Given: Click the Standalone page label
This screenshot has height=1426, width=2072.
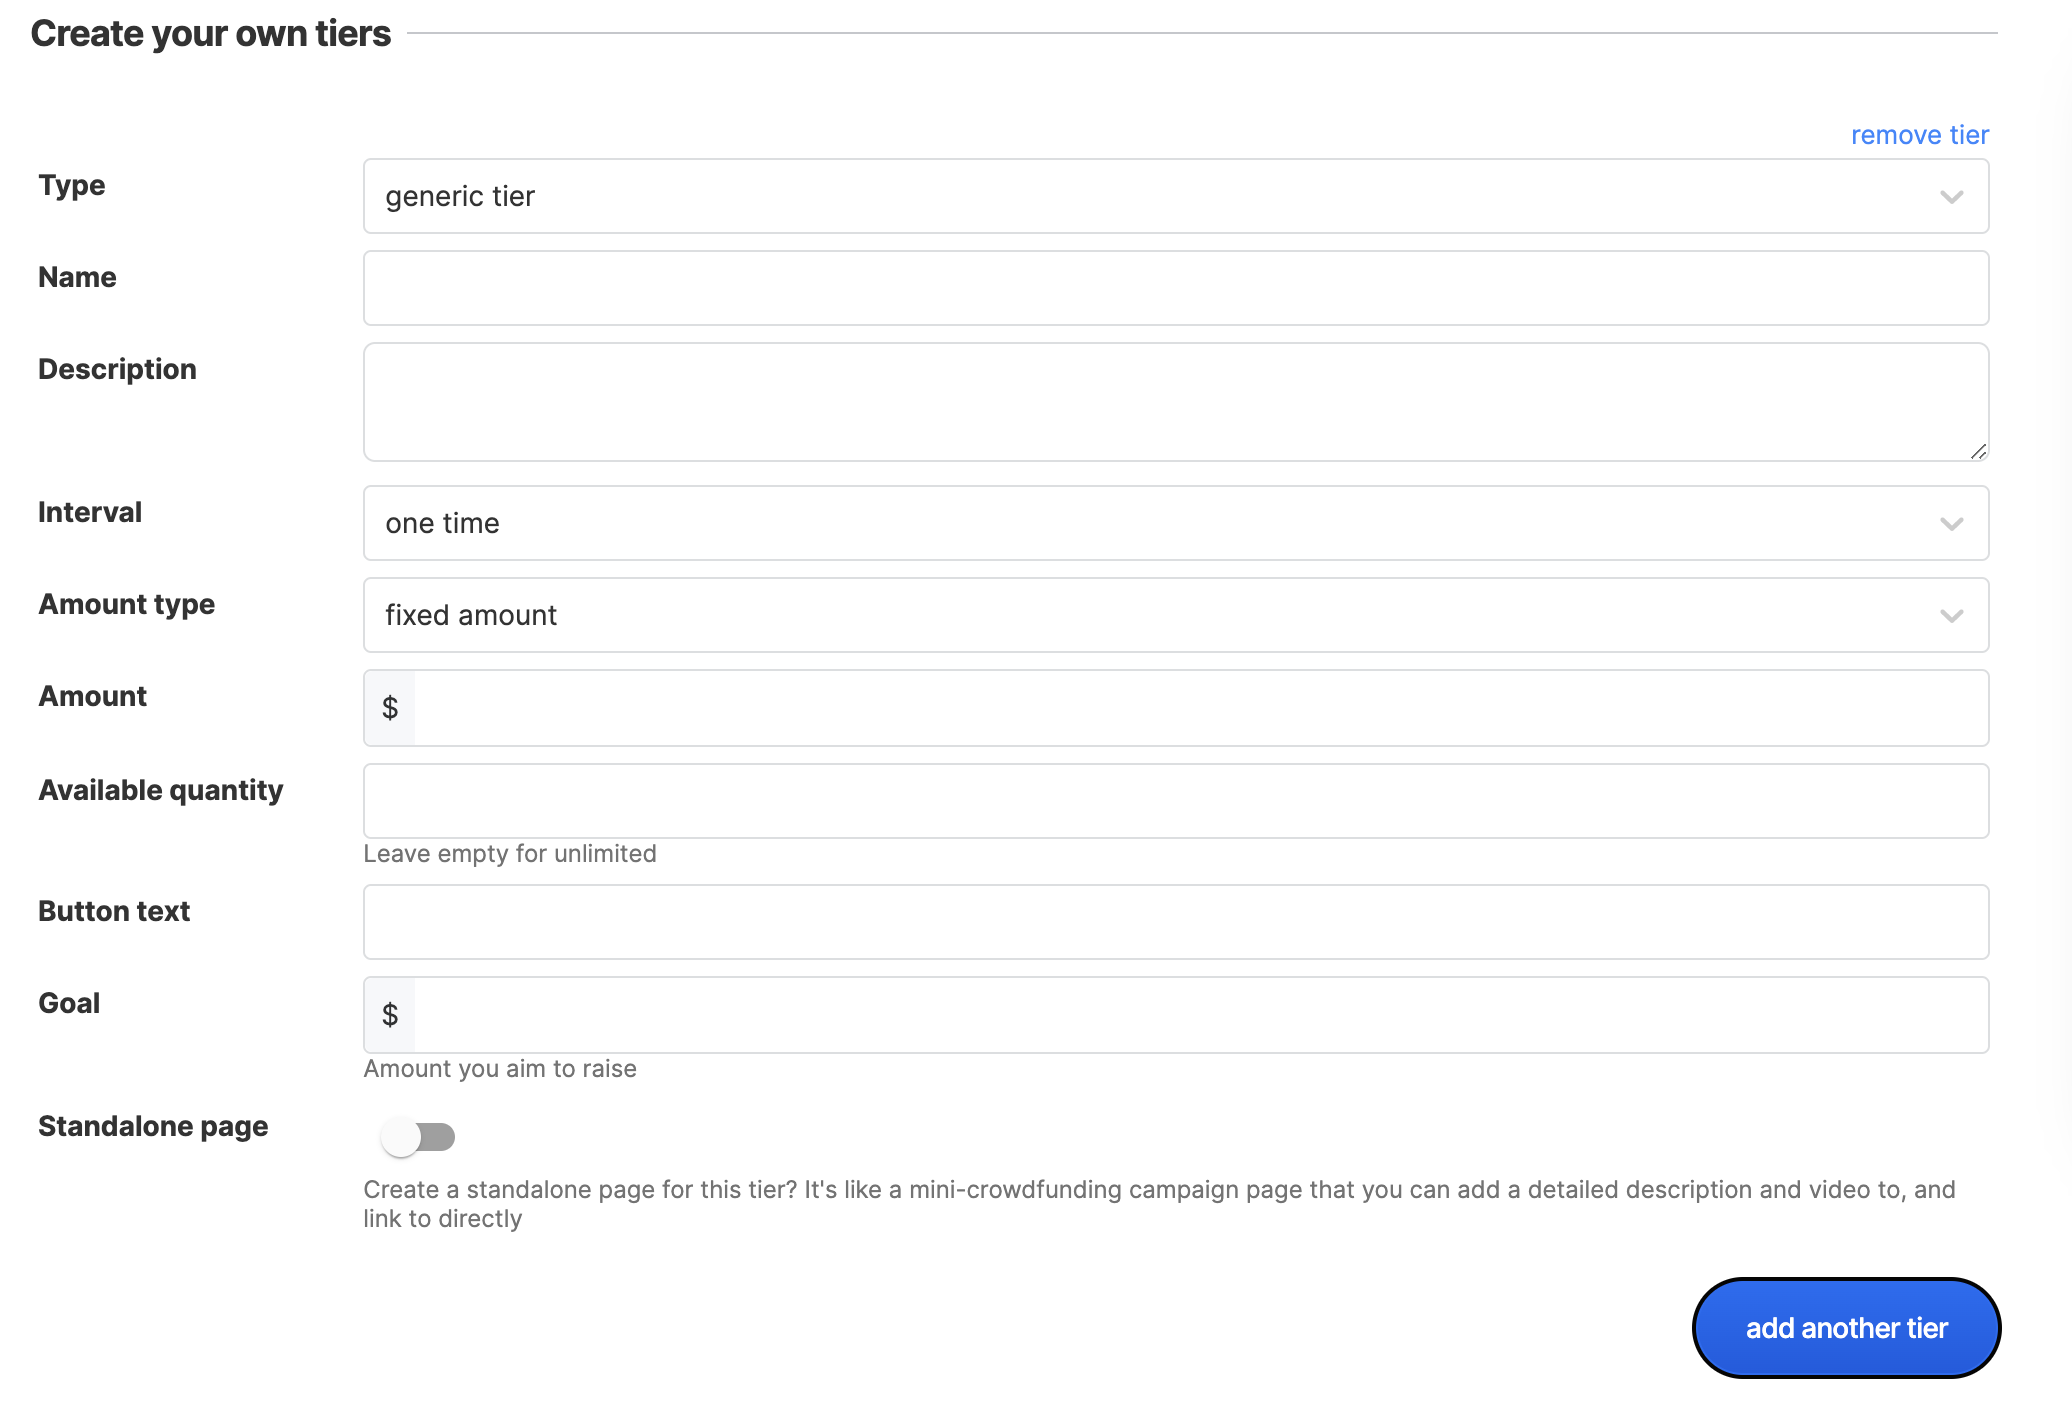Looking at the screenshot, I should [x=153, y=1126].
